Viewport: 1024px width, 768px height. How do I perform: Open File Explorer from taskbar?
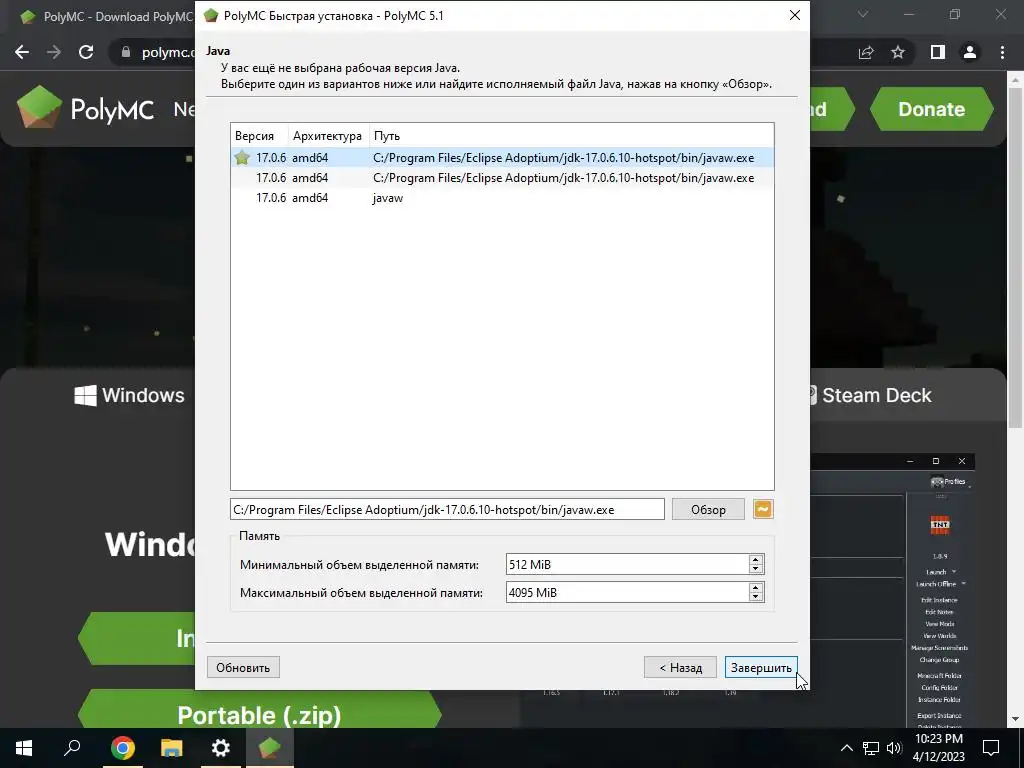pyautogui.click(x=171, y=748)
